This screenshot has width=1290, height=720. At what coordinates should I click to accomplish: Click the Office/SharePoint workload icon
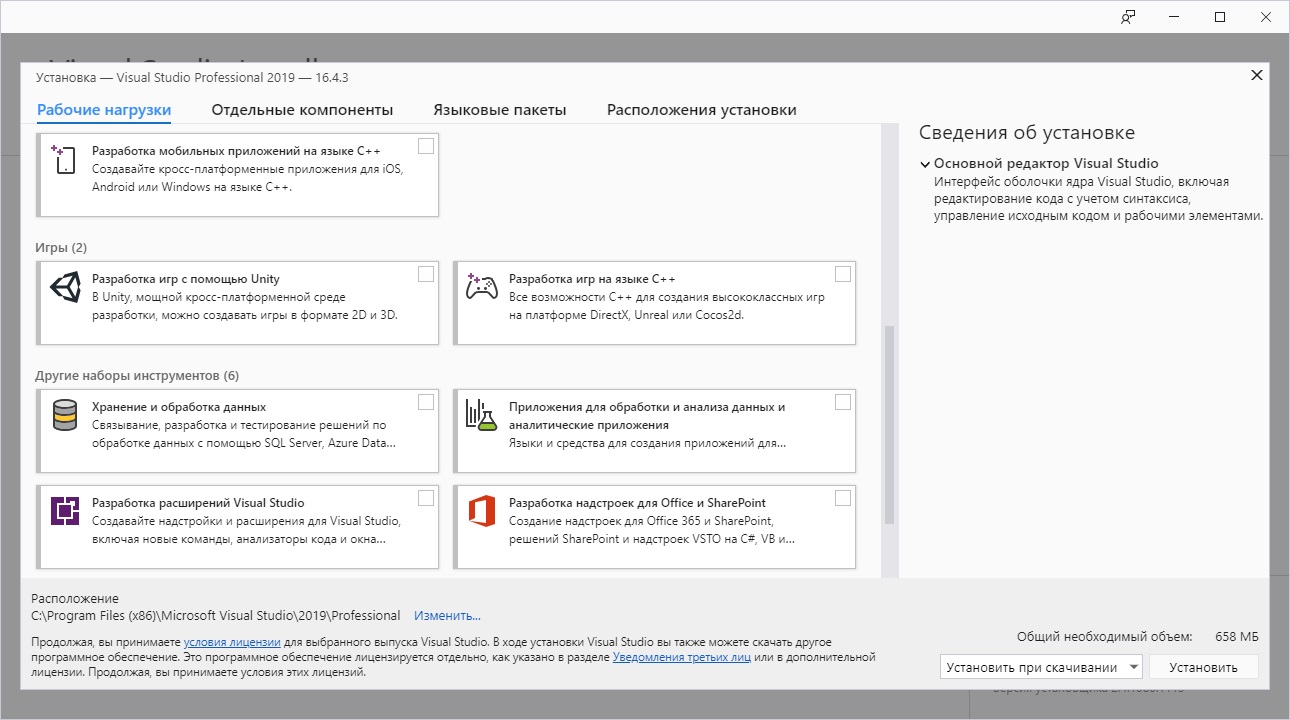(481, 511)
